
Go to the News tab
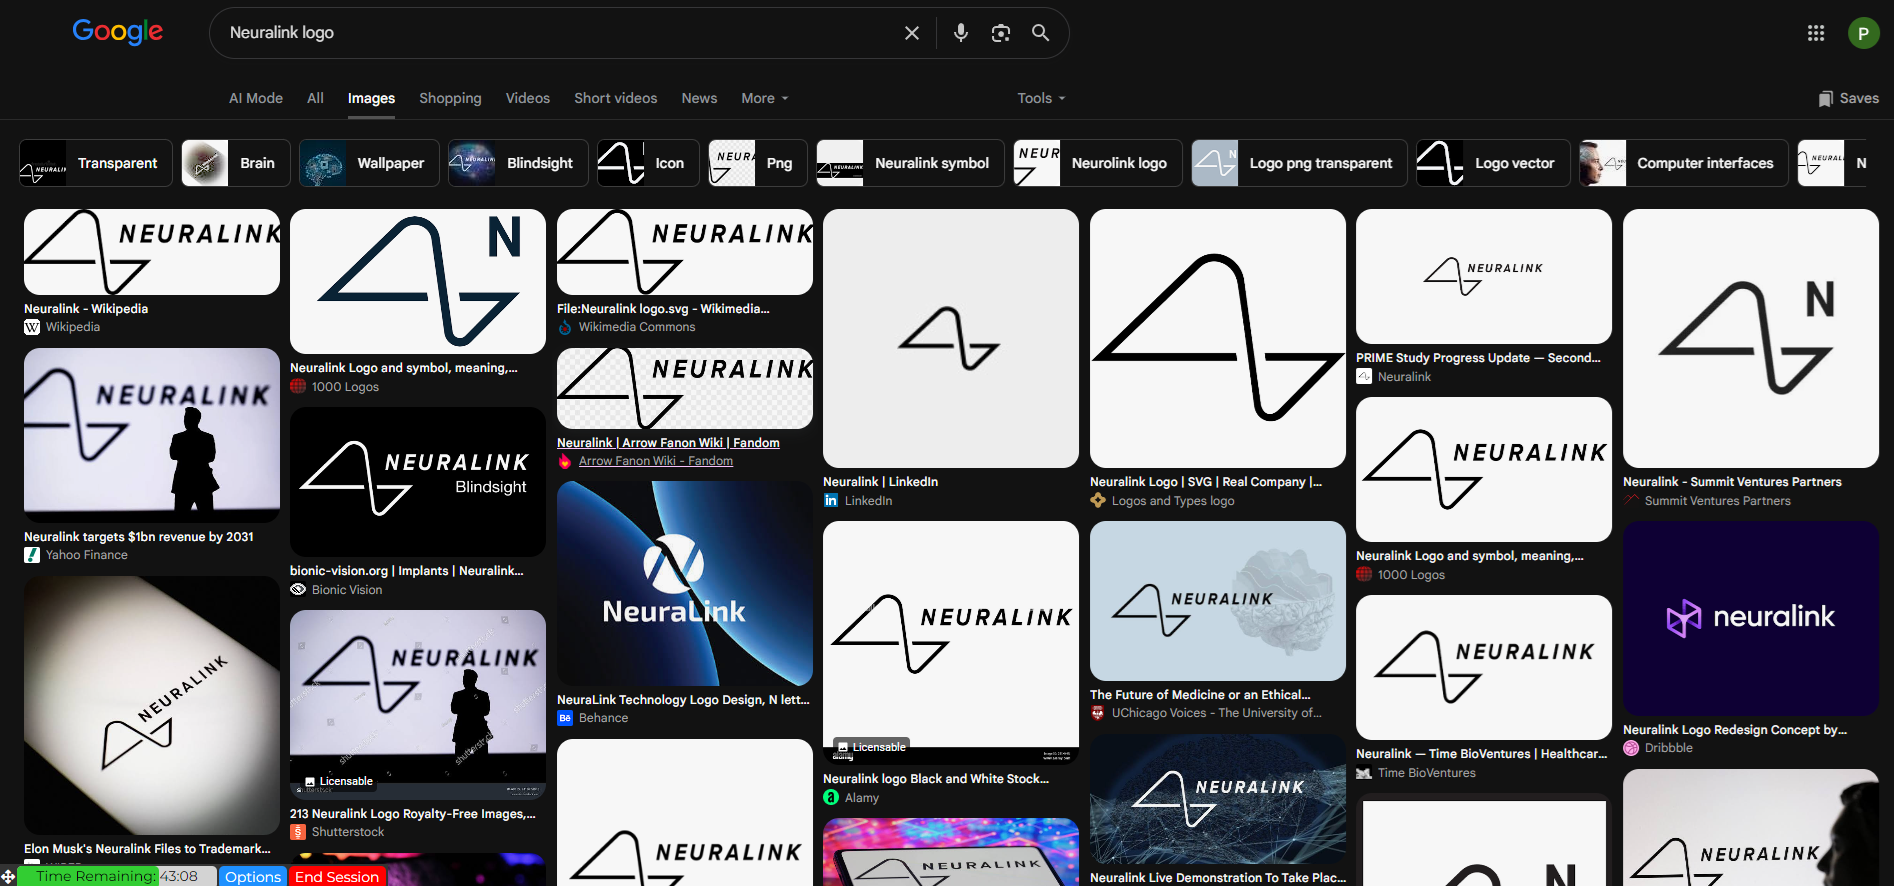699,98
